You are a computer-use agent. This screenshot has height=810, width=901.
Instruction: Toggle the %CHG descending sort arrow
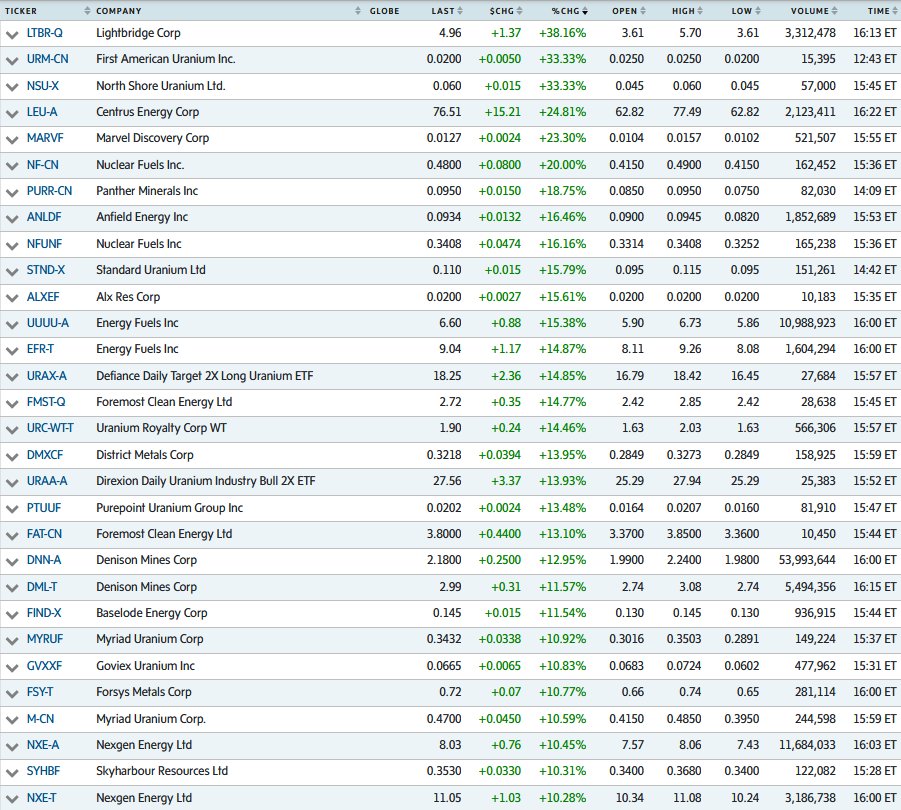pyautogui.click(x=585, y=11)
